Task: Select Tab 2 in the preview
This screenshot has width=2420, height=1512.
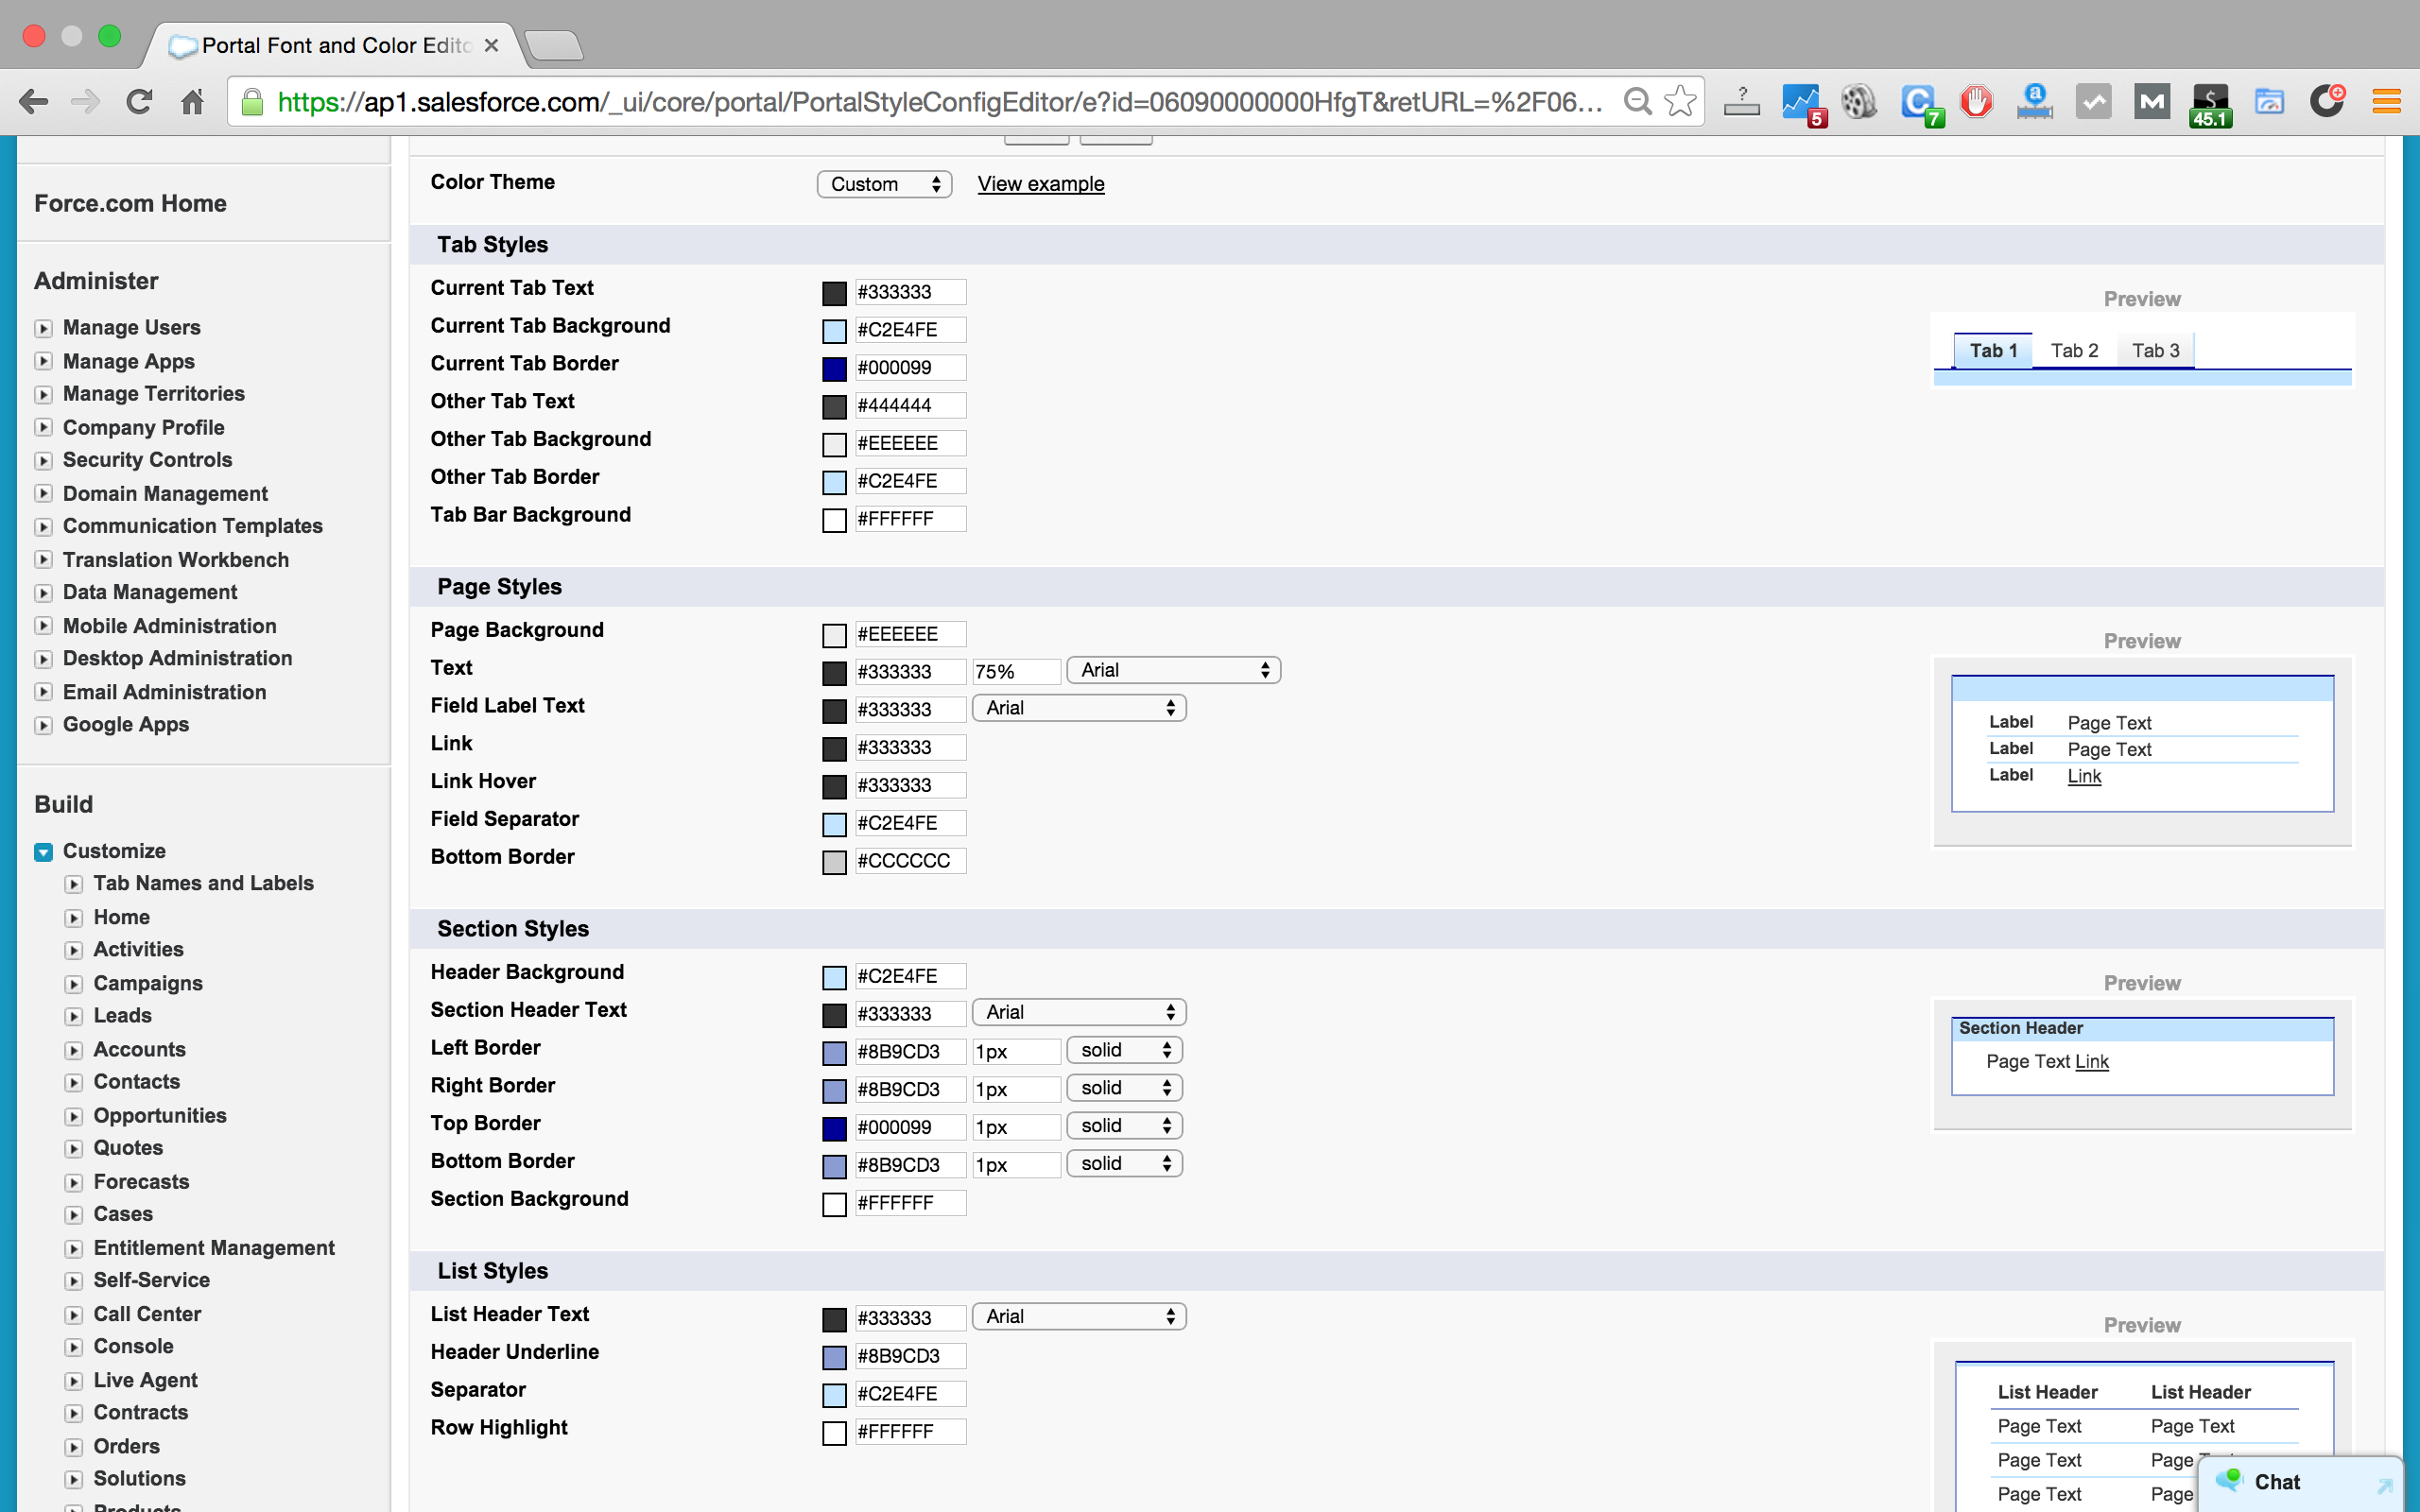Action: coord(2074,351)
